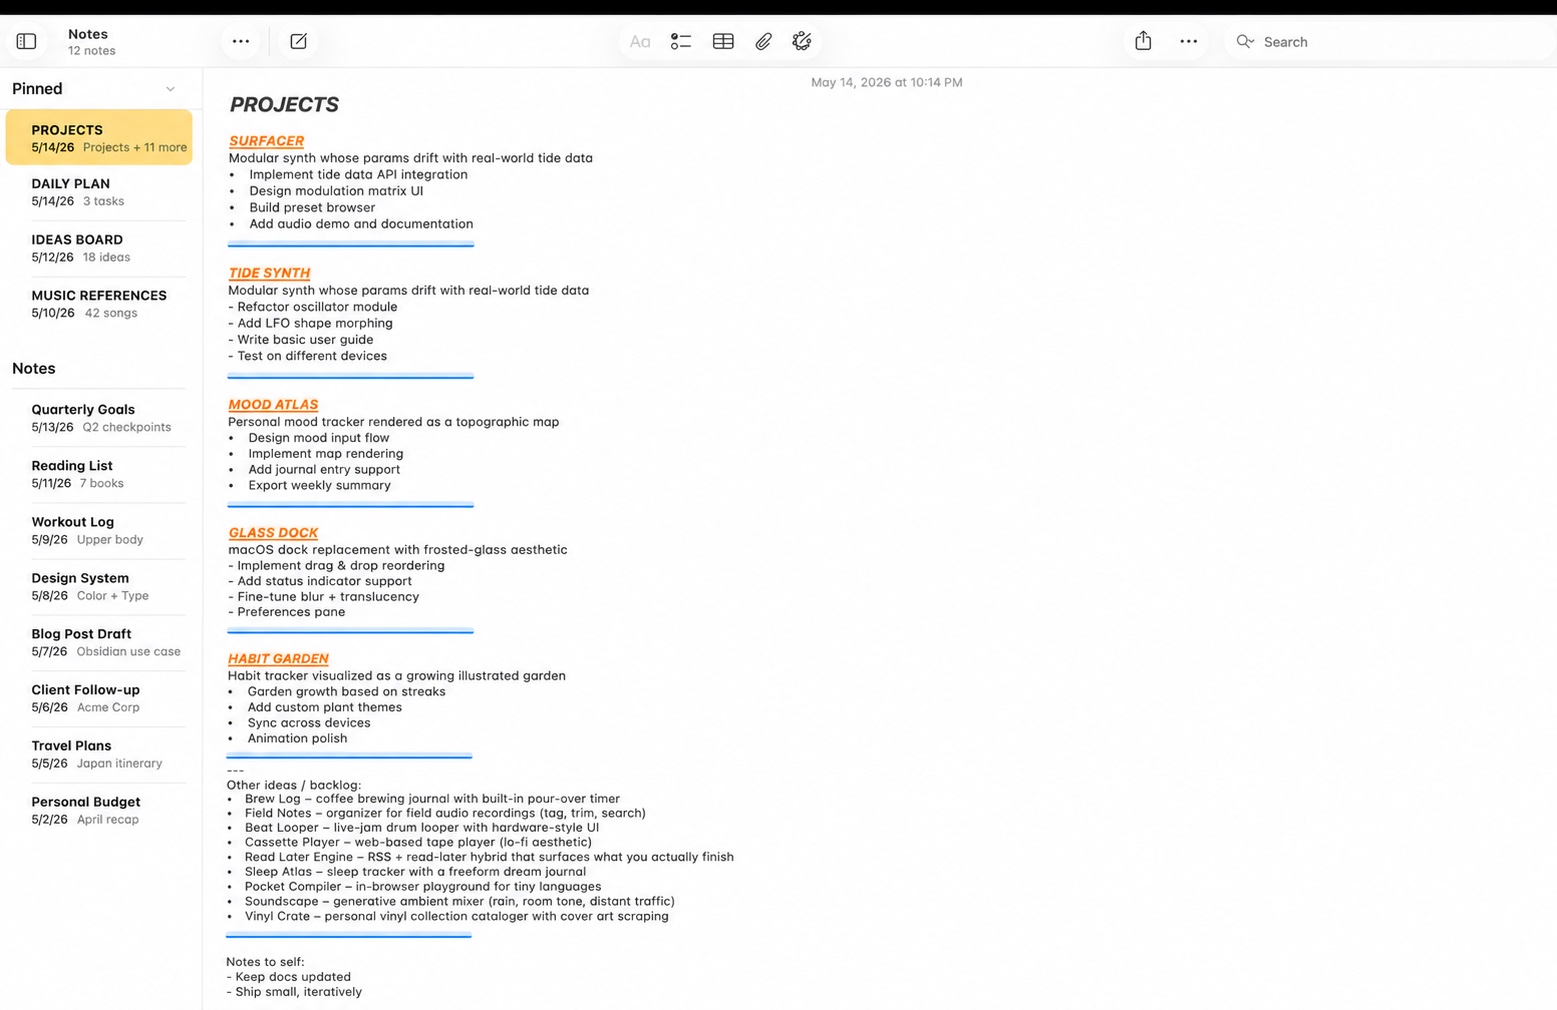Click 'Ship small, iteratively' line
Screen dimensions: 1557x1010
(x=294, y=992)
